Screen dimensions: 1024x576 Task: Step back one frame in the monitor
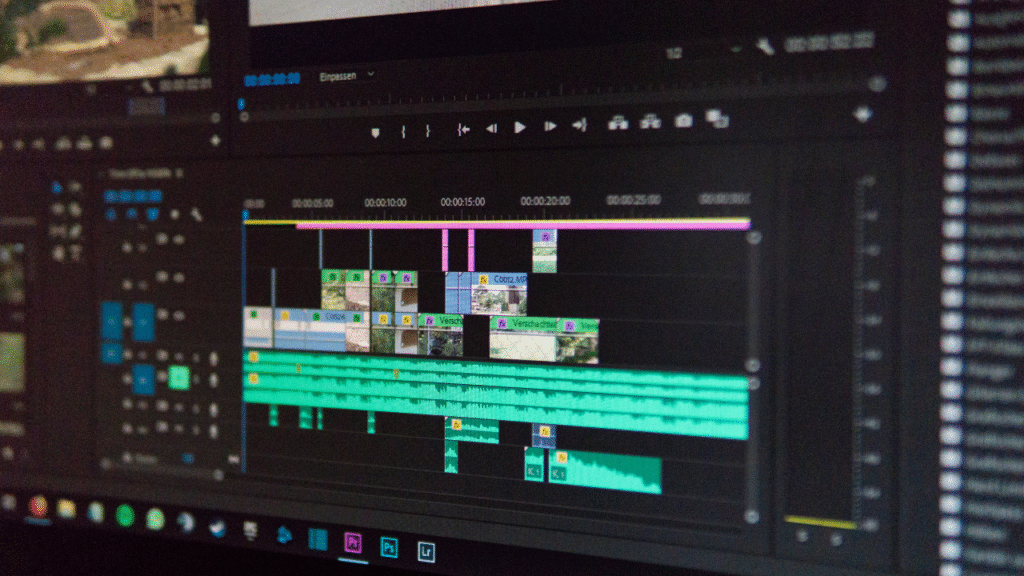tap(491, 128)
